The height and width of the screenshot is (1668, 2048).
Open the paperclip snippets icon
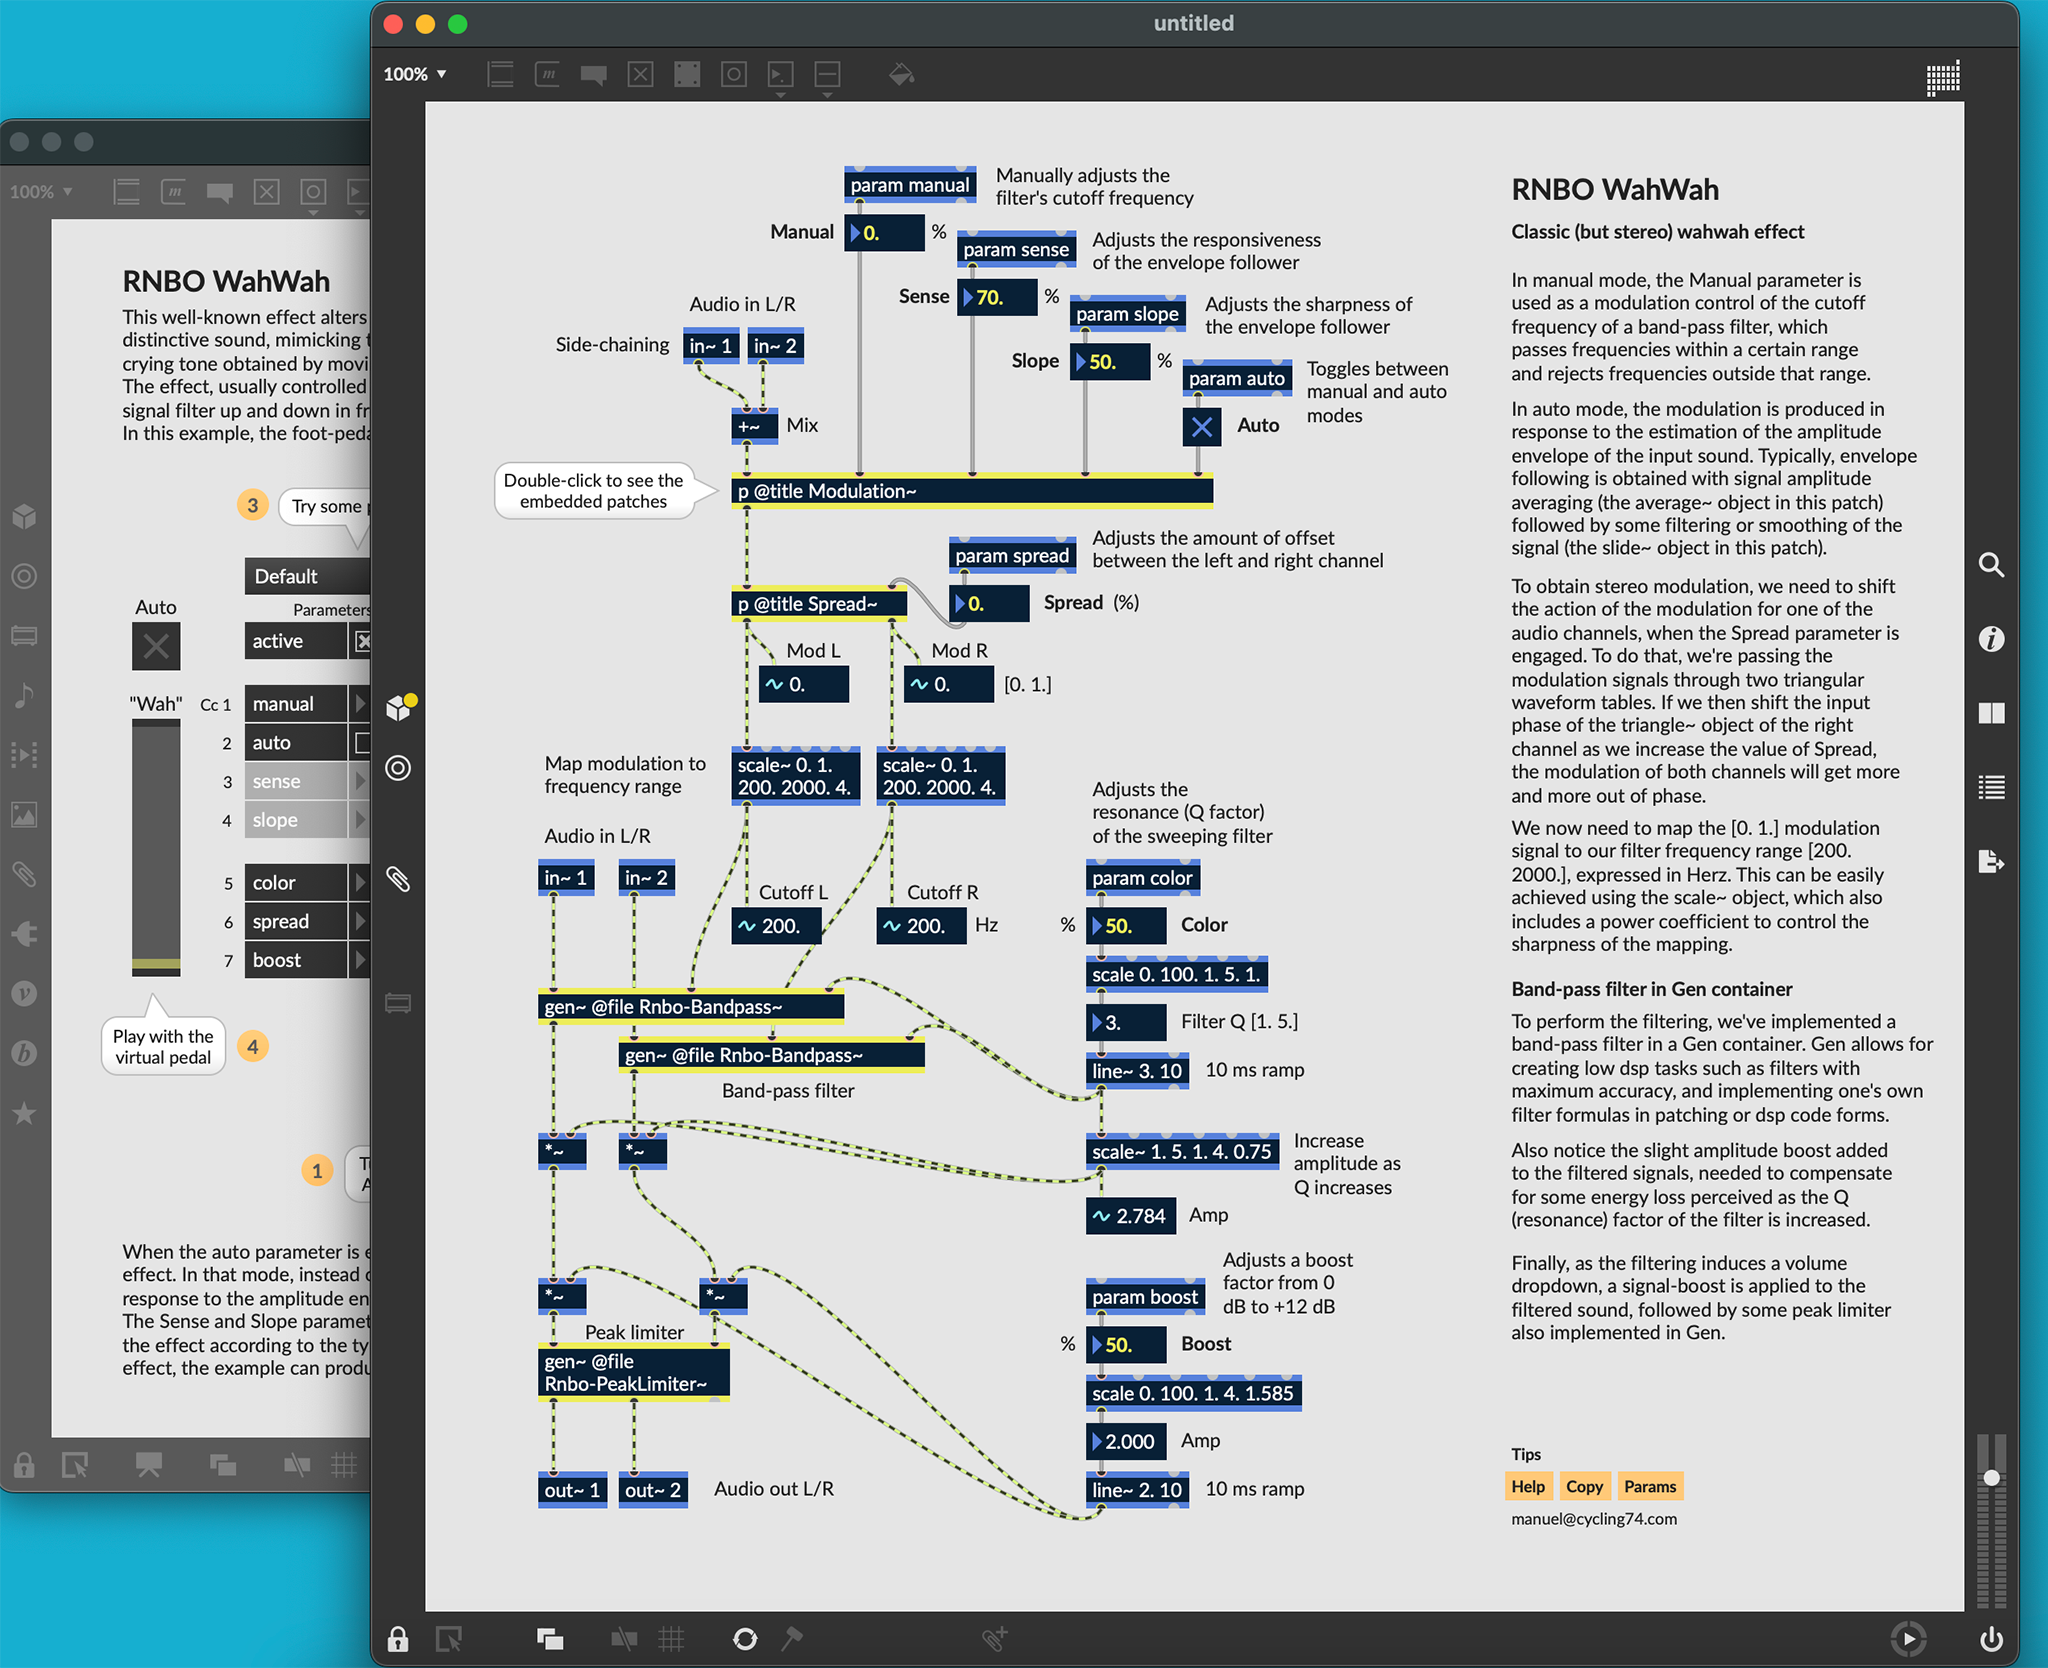[x=398, y=879]
